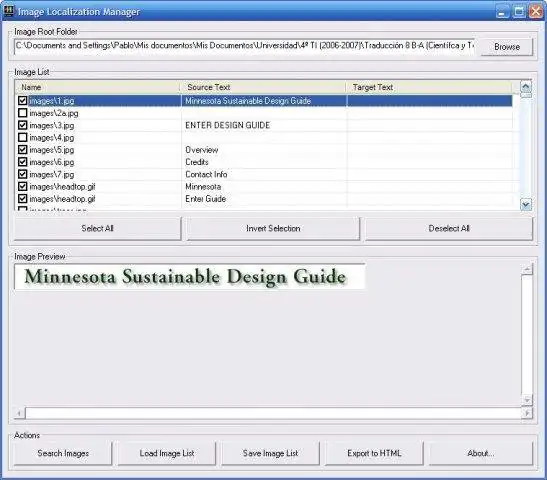Click the Save Image List button
The image size is (547, 480).
270,453
